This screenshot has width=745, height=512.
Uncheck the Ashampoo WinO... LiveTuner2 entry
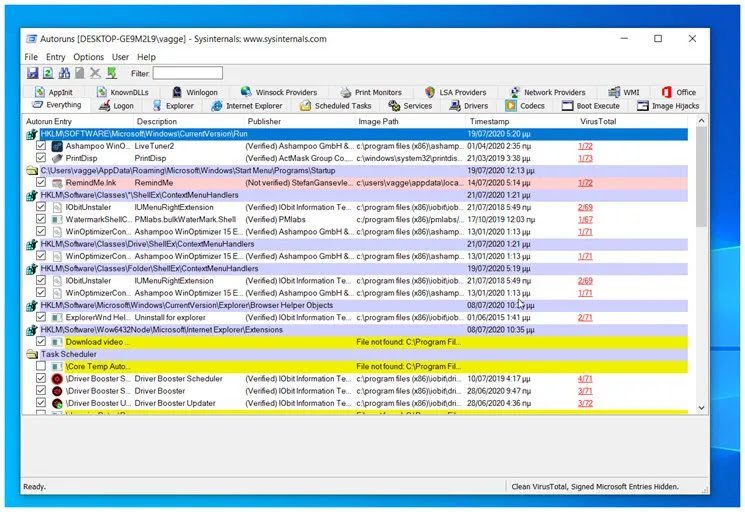(x=41, y=146)
